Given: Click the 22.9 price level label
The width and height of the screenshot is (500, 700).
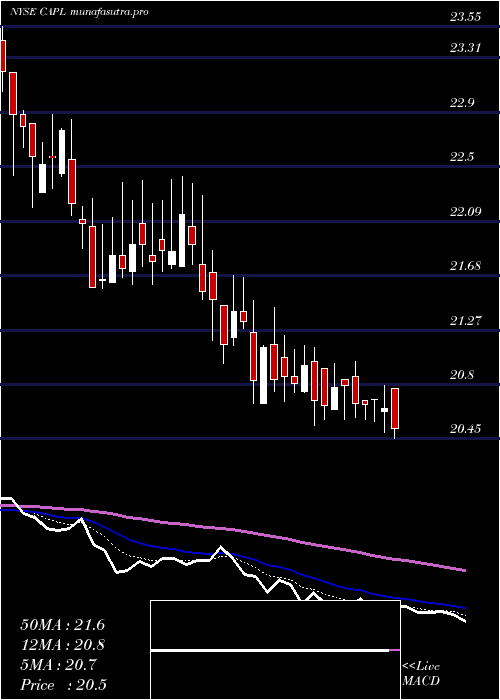Looking at the screenshot, I should 462,103.
